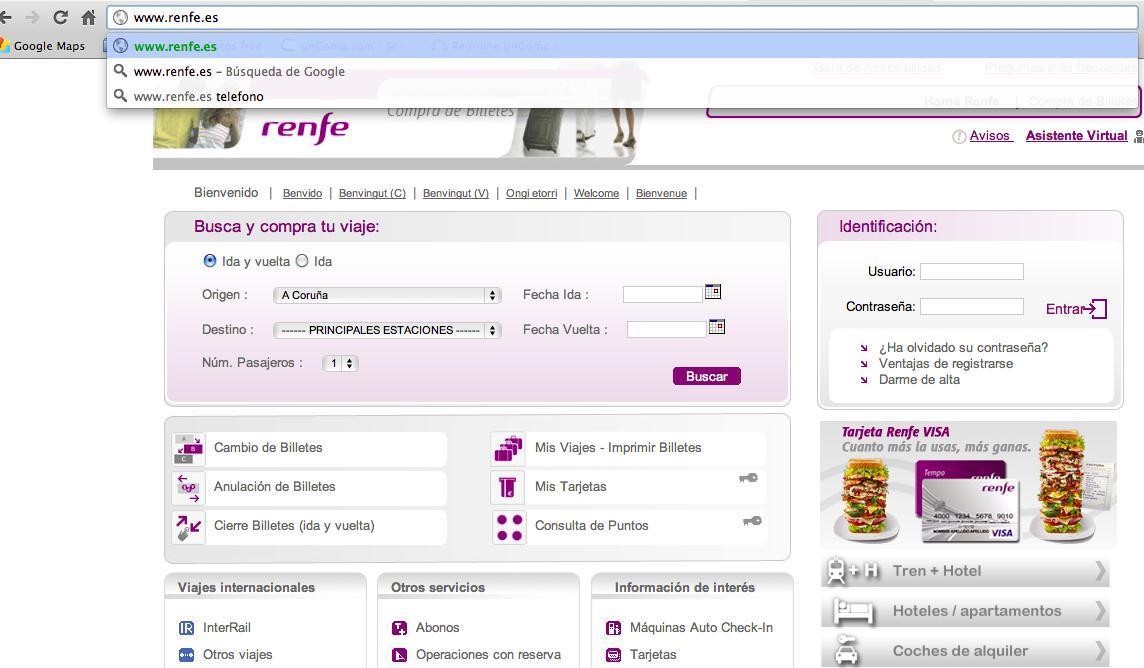Click the InterRail icon
Viewport: 1144px width, 668px height.
pyautogui.click(x=186, y=628)
